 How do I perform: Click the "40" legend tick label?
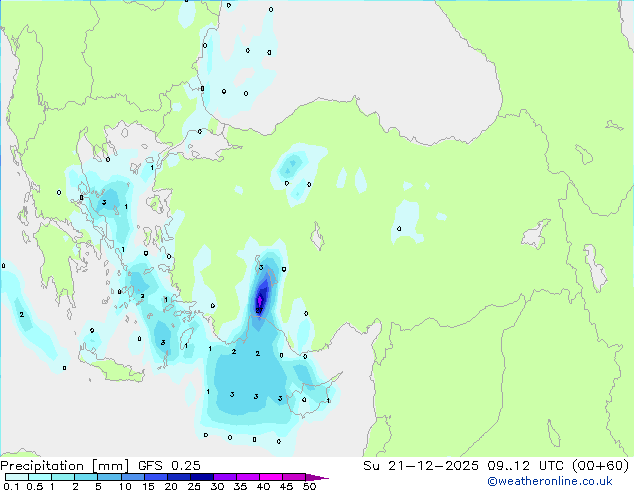tap(263, 486)
